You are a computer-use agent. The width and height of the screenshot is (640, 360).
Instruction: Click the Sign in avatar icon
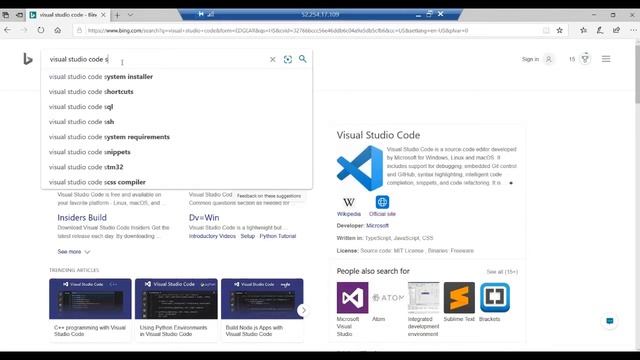[549, 59]
